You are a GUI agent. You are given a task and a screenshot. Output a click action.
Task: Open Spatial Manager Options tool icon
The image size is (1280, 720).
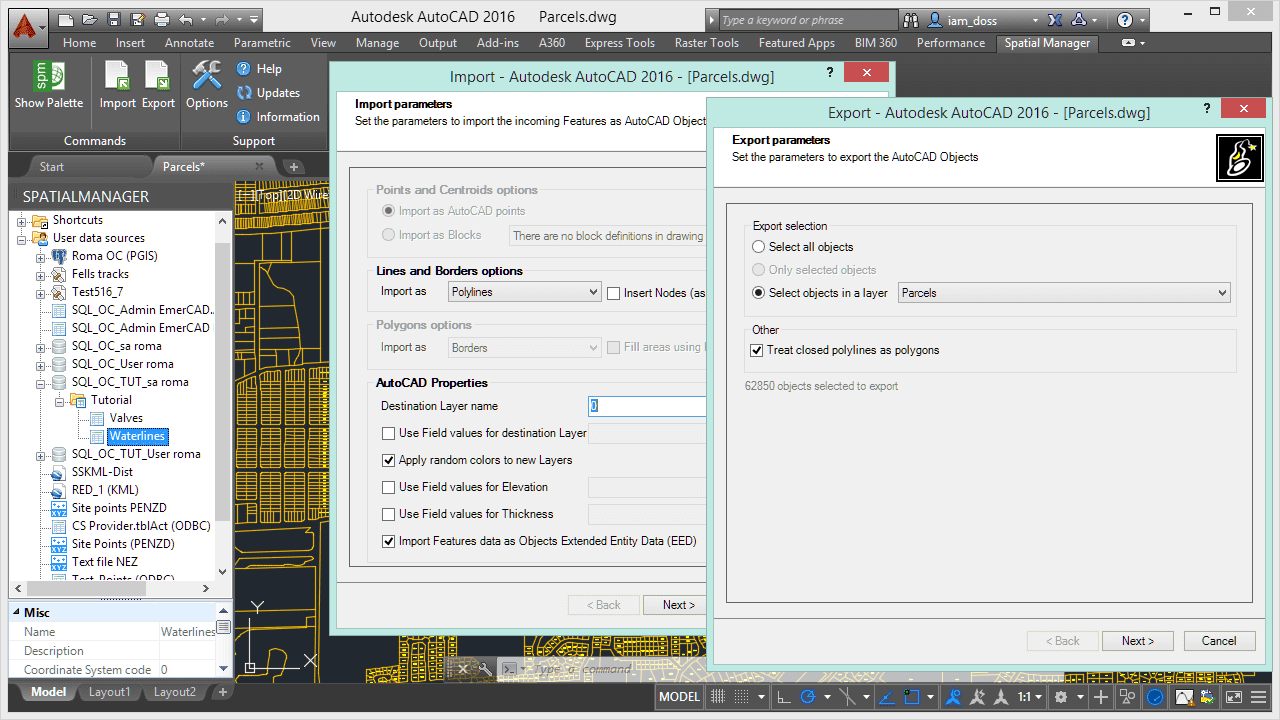[x=207, y=76]
